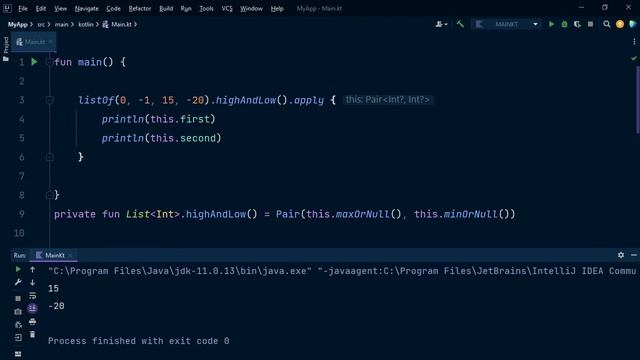The height and width of the screenshot is (360, 640).
Task: Click the fold end marker on line 8
Action: click(x=49, y=195)
